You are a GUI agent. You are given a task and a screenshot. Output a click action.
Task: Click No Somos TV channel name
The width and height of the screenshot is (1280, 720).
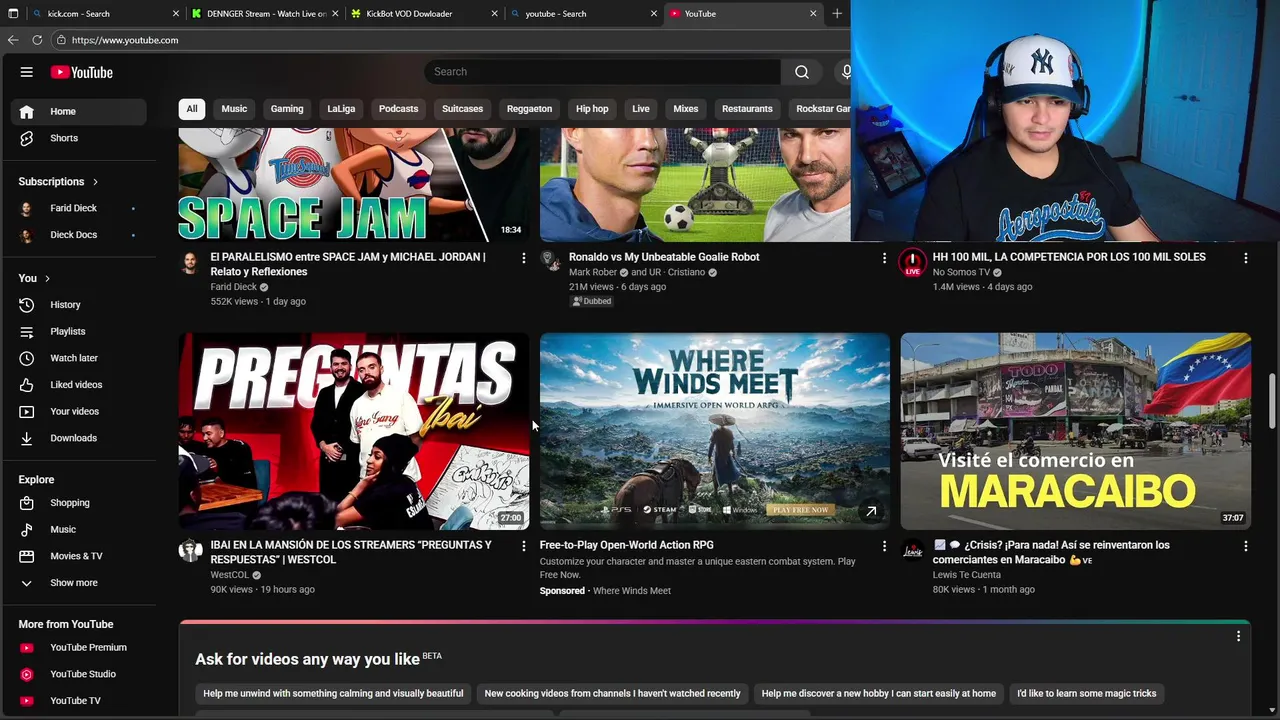point(961,272)
